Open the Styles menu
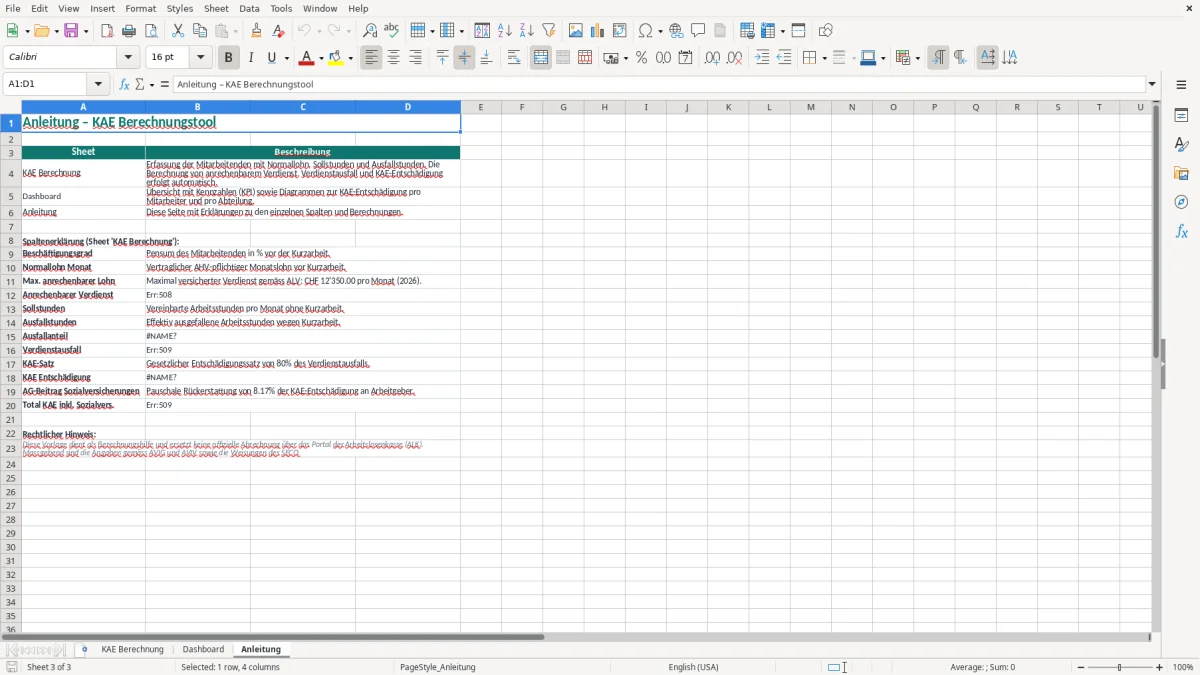1200x675 pixels. pos(180,8)
